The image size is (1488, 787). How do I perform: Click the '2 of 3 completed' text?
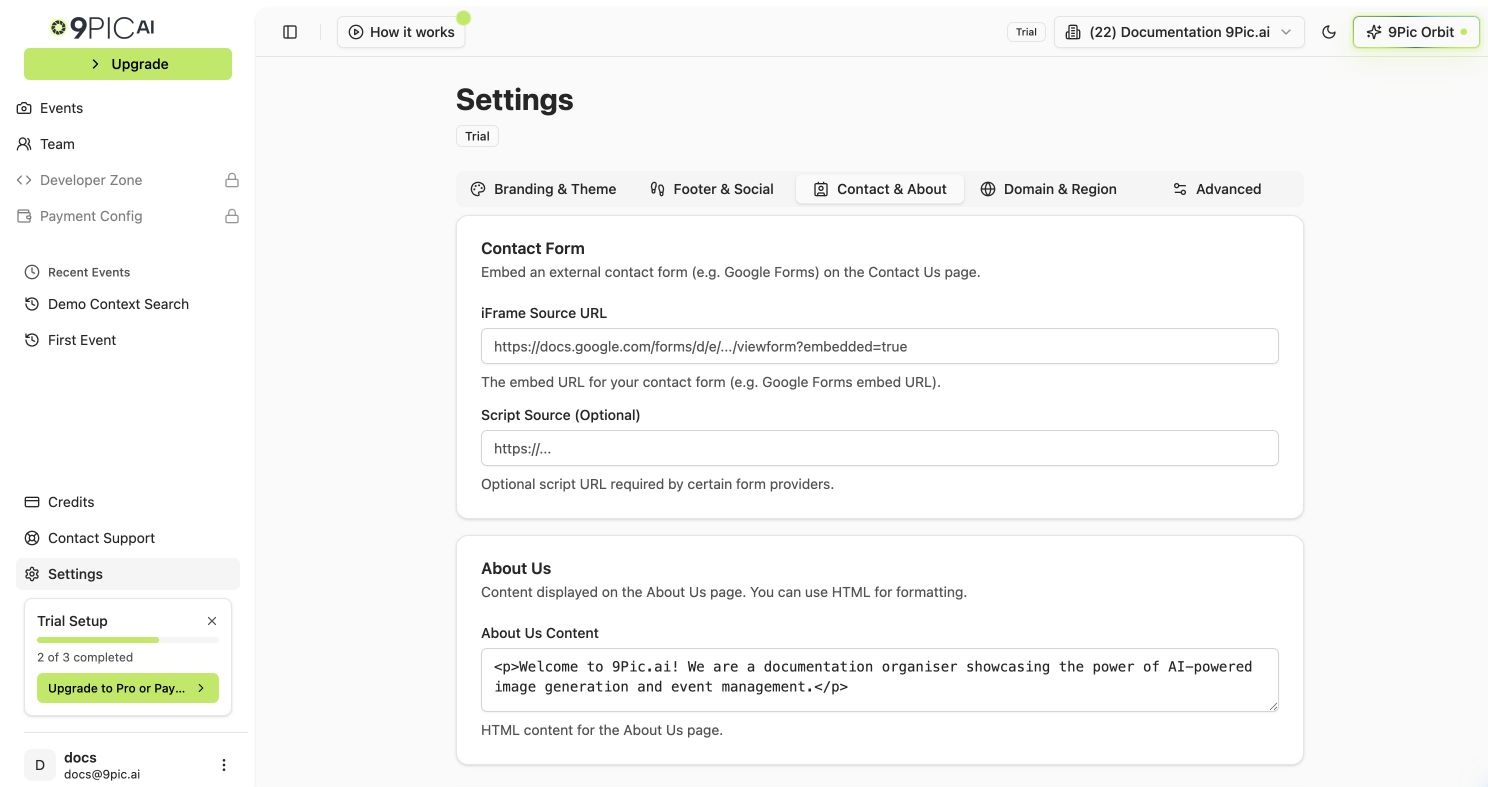click(85, 657)
